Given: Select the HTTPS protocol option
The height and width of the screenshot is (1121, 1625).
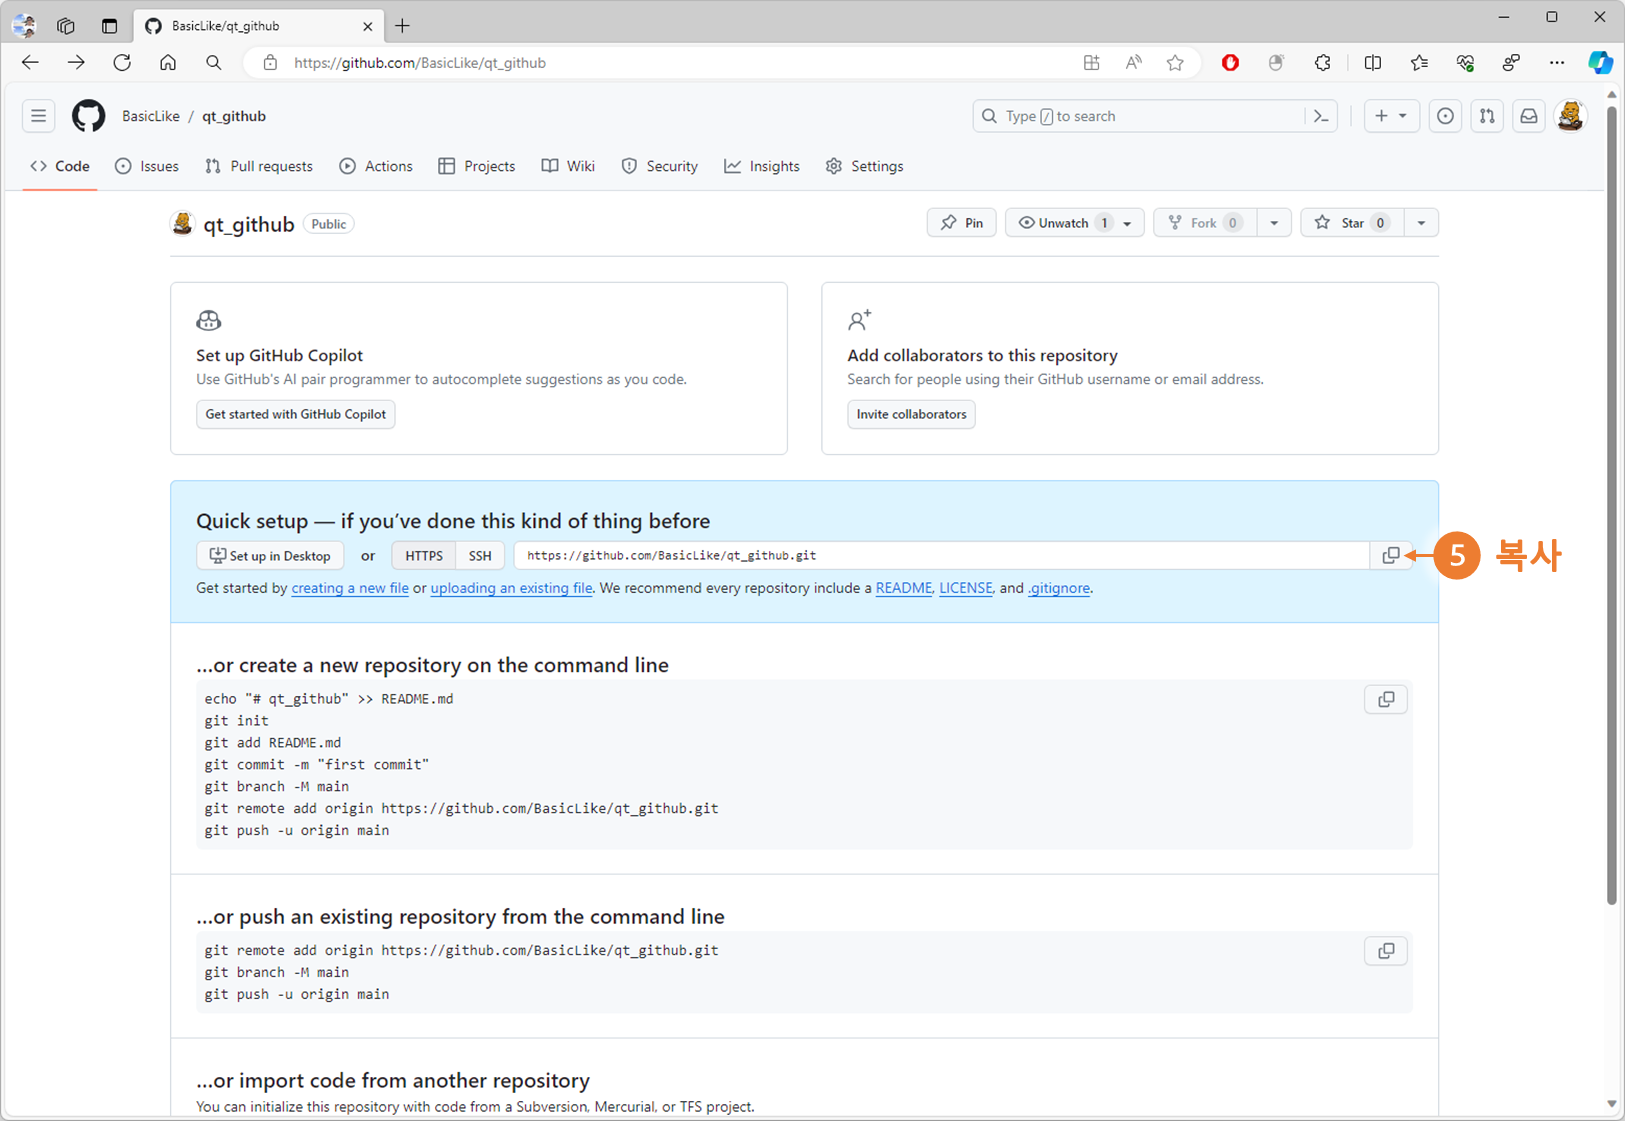Looking at the screenshot, I should click(424, 556).
